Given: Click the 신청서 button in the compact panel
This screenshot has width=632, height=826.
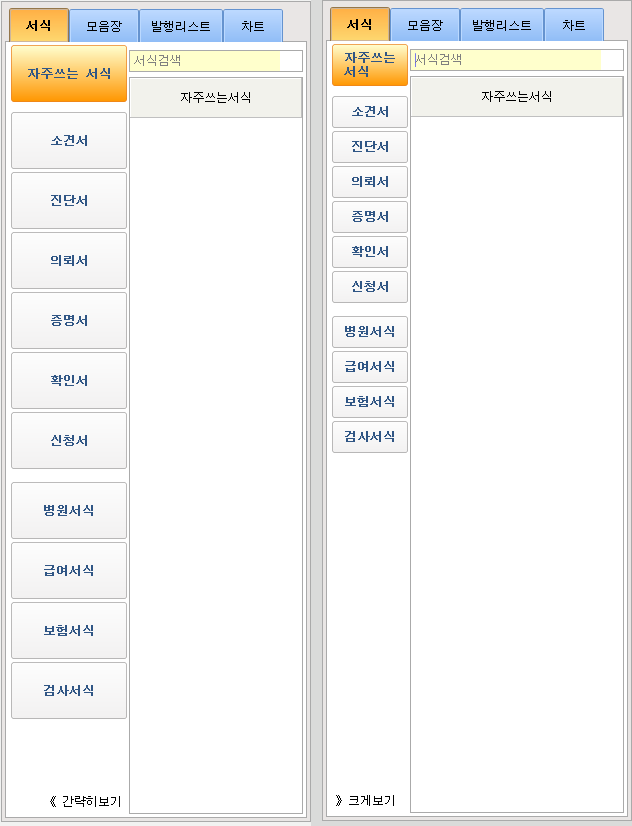Looking at the screenshot, I should coord(370,287).
